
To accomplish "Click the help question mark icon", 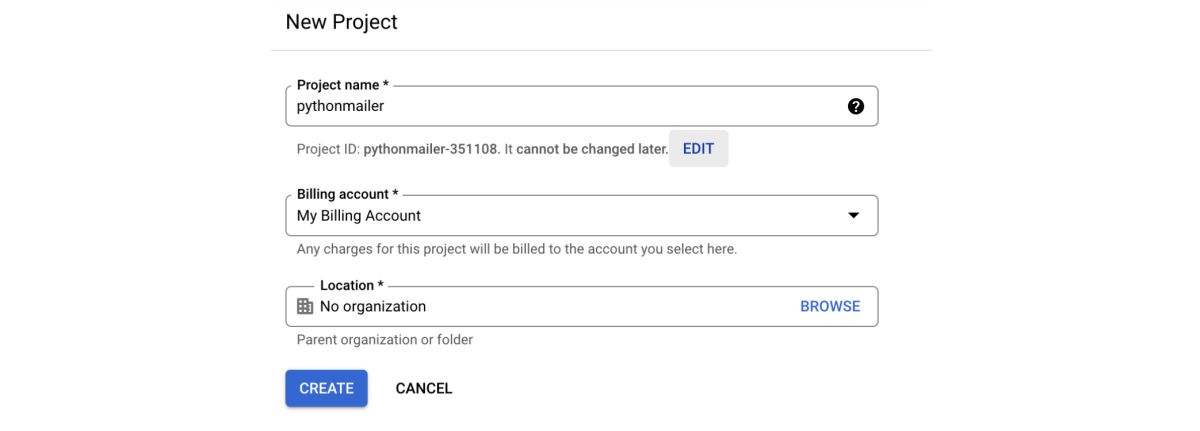I will (x=855, y=106).
